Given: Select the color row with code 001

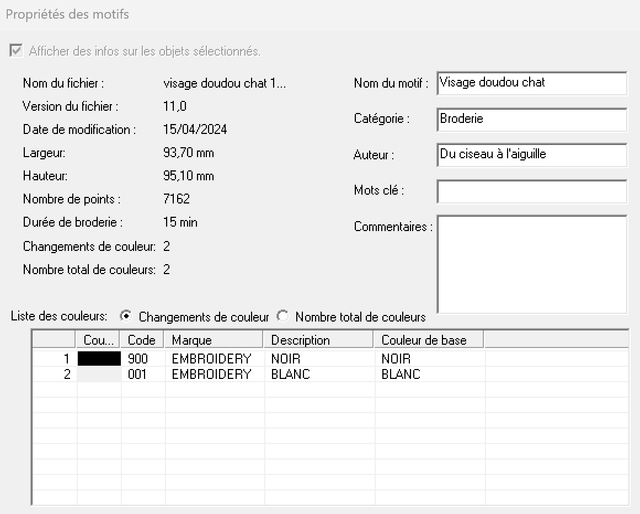Looking at the screenshot, I should click(x=142, y=375).
